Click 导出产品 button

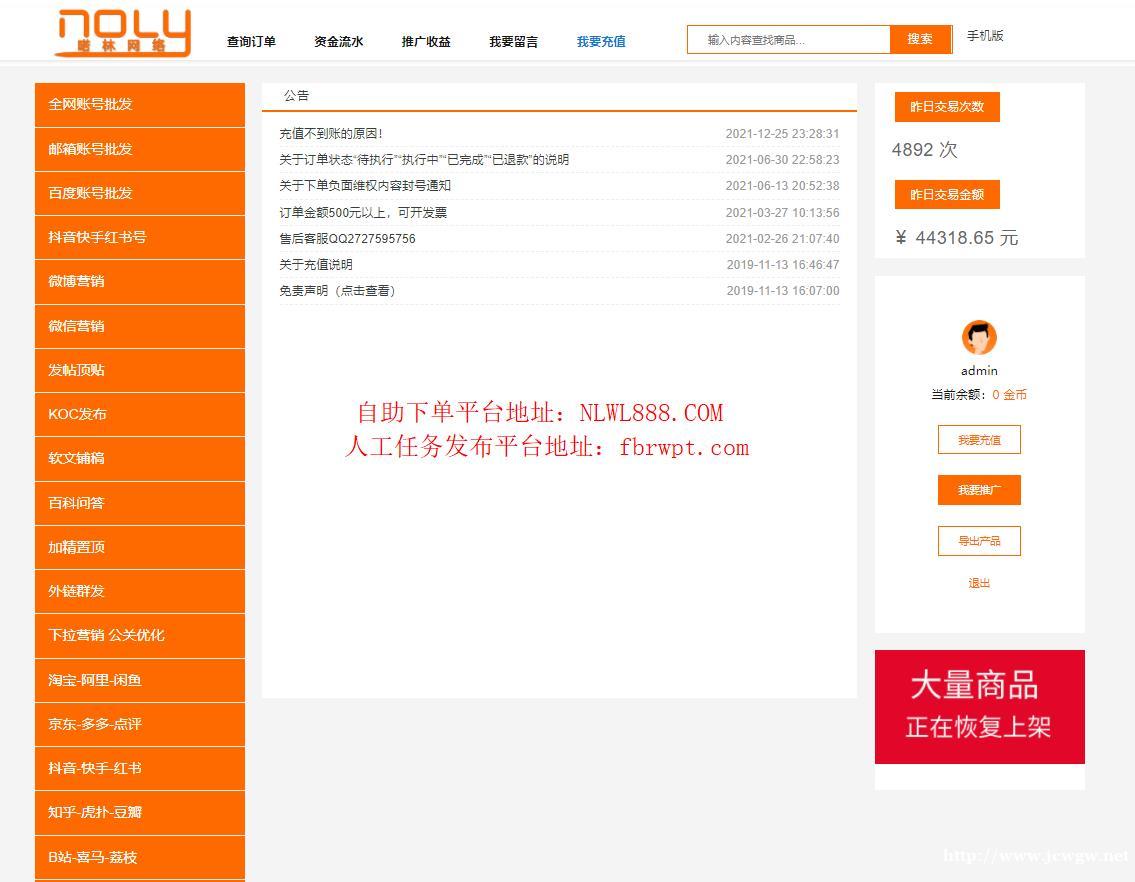[x=979, y=541]
